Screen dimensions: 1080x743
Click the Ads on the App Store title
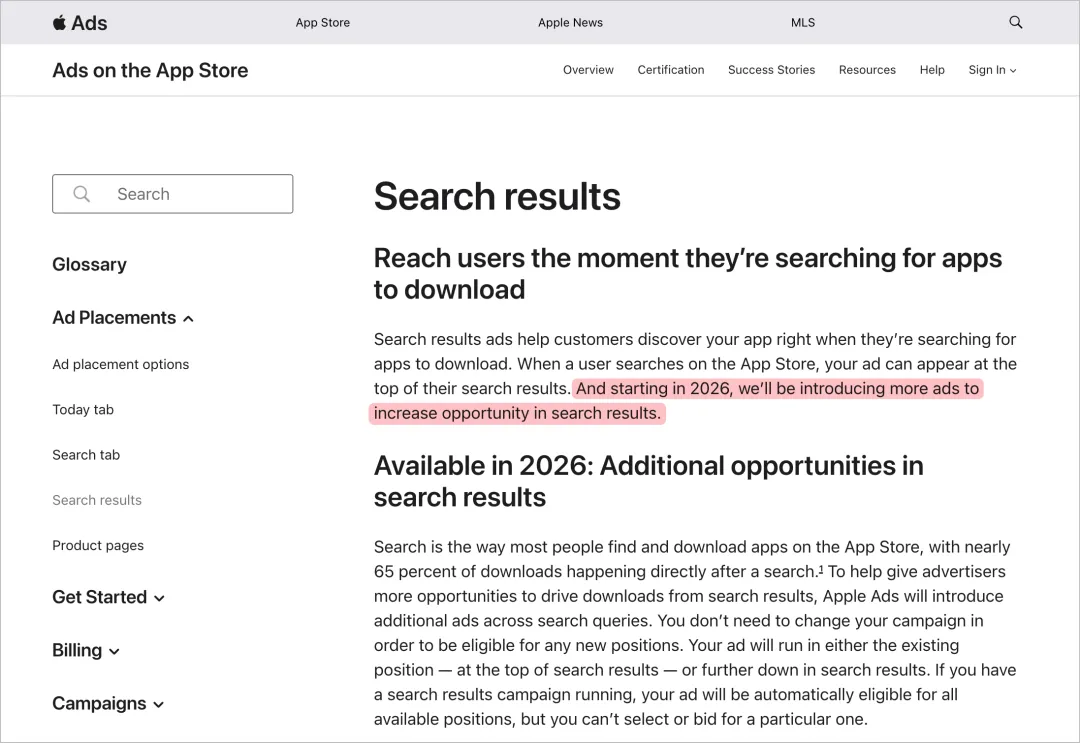click(x=150, y=70)
